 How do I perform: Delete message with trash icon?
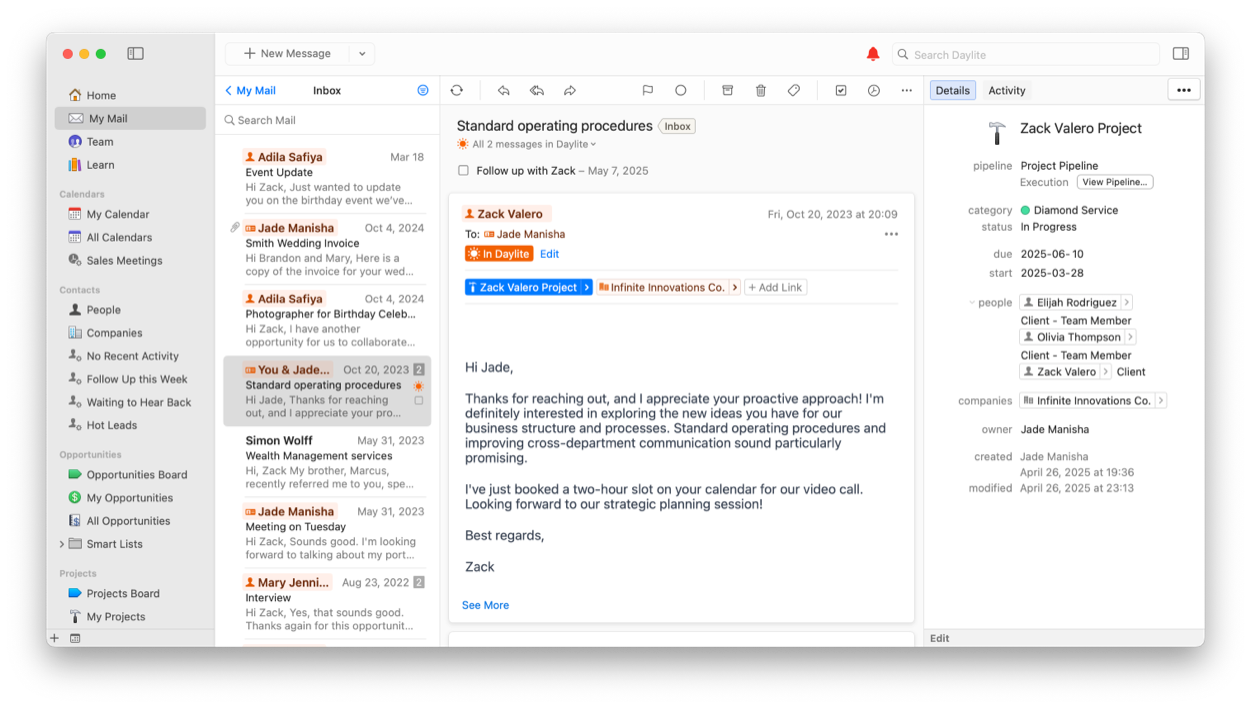761,90
